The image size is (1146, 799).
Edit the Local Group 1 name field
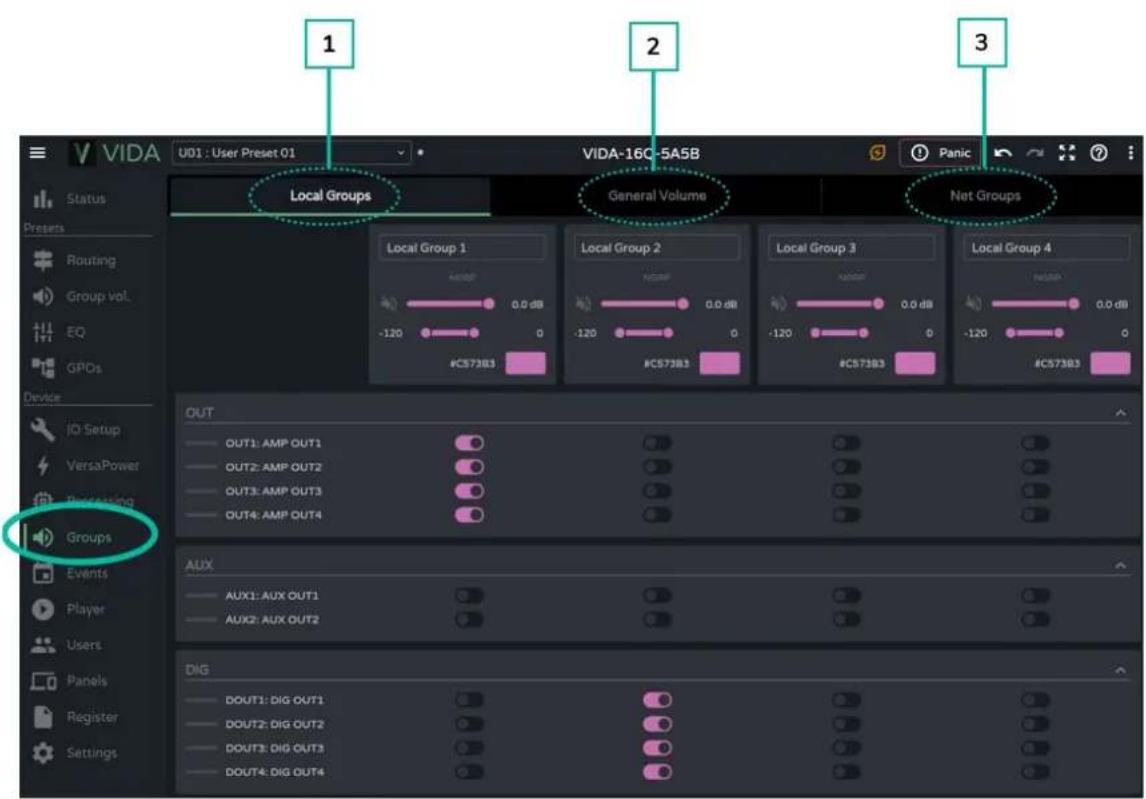tap(462, 248)
